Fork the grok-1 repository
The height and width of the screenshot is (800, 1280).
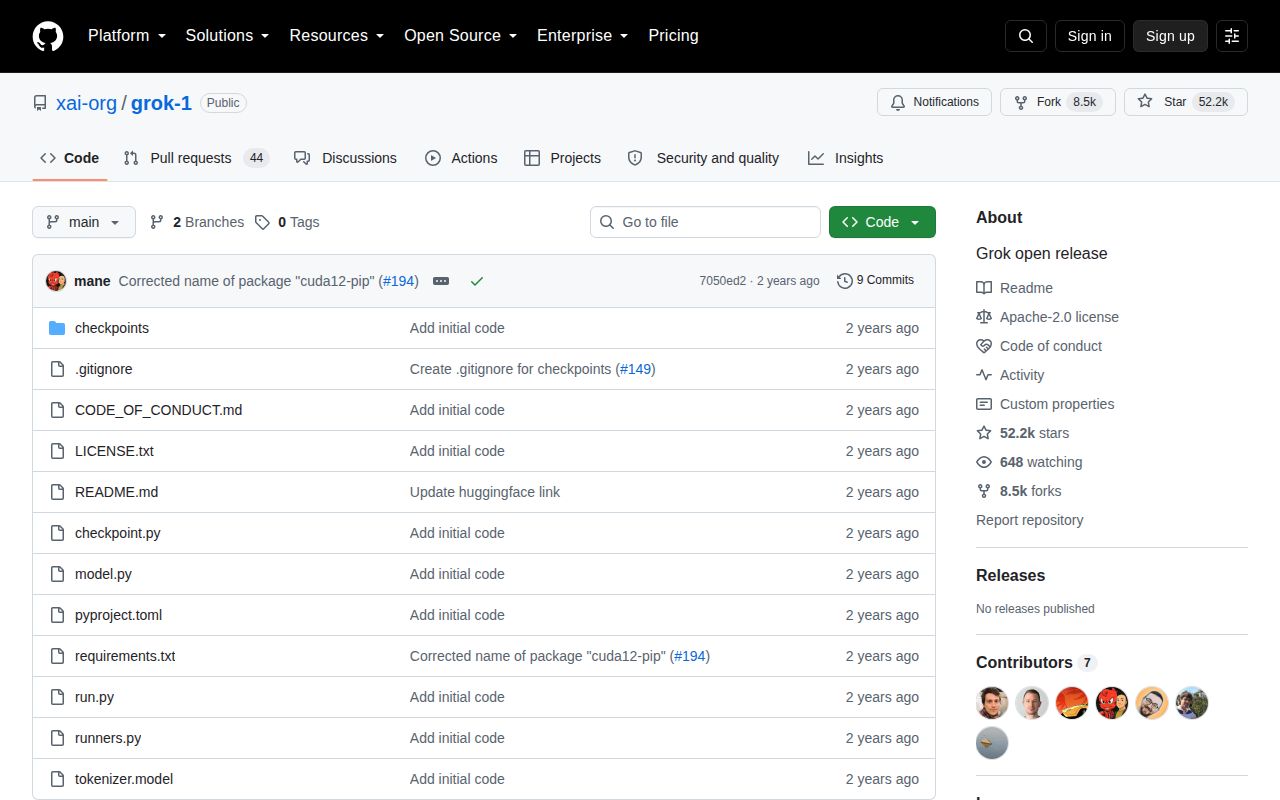[x=1058, y=102]
